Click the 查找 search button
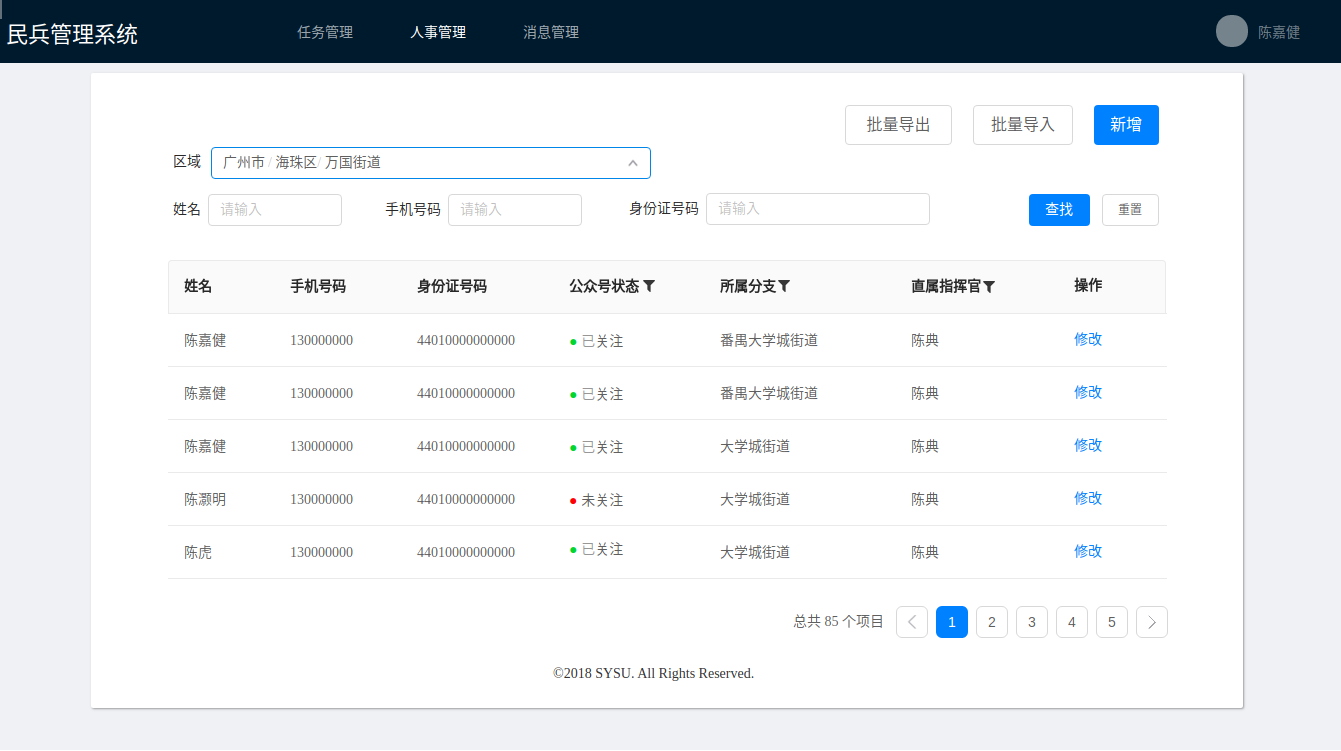 click(x=1059, y=210)
